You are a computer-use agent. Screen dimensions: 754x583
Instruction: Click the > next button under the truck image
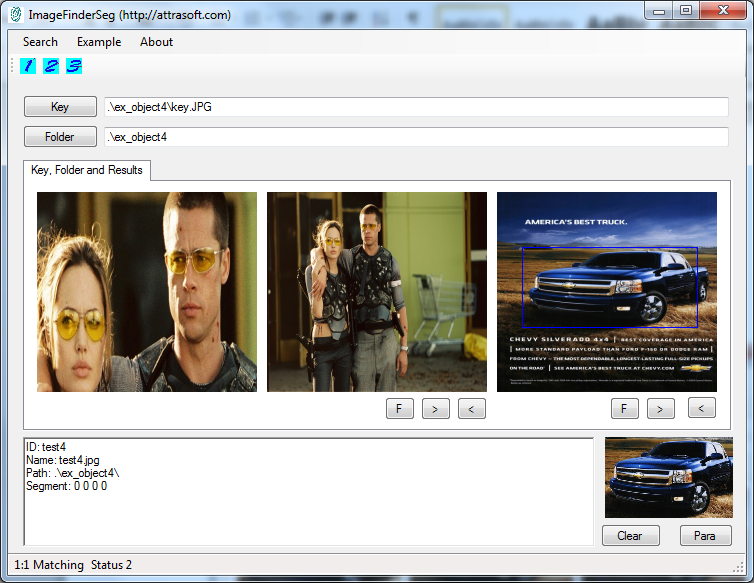click(661, 409)
